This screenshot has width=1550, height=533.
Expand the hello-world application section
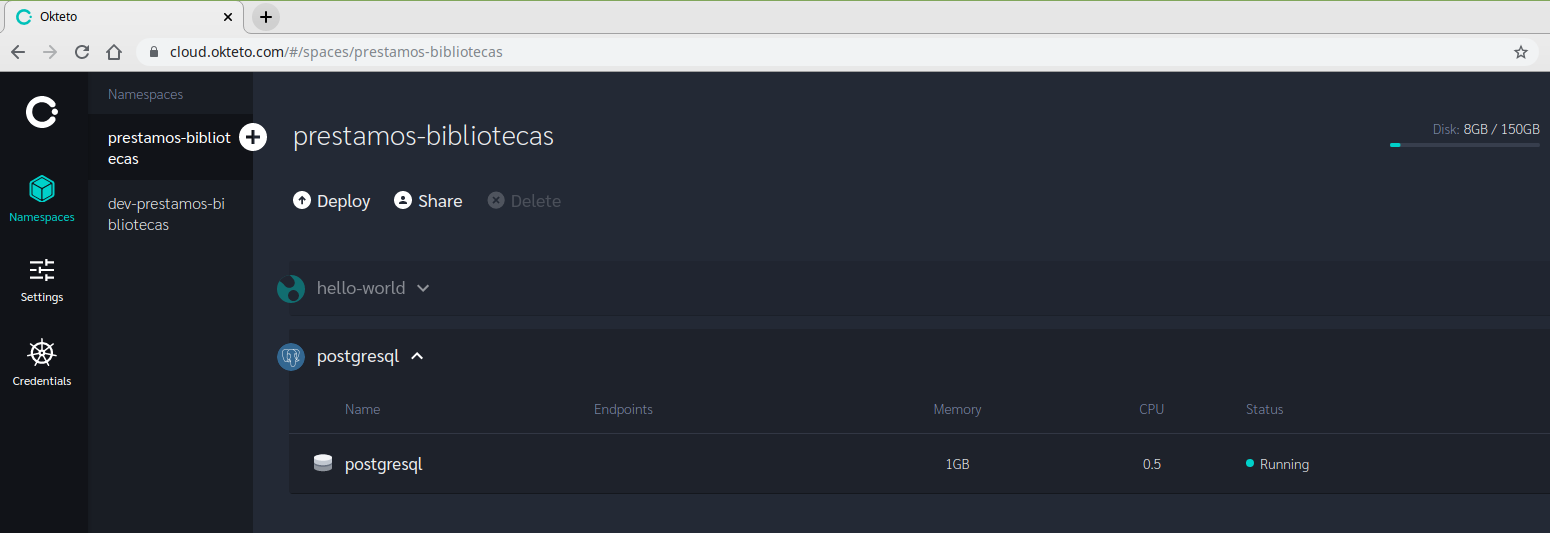[x=423, y=288]
